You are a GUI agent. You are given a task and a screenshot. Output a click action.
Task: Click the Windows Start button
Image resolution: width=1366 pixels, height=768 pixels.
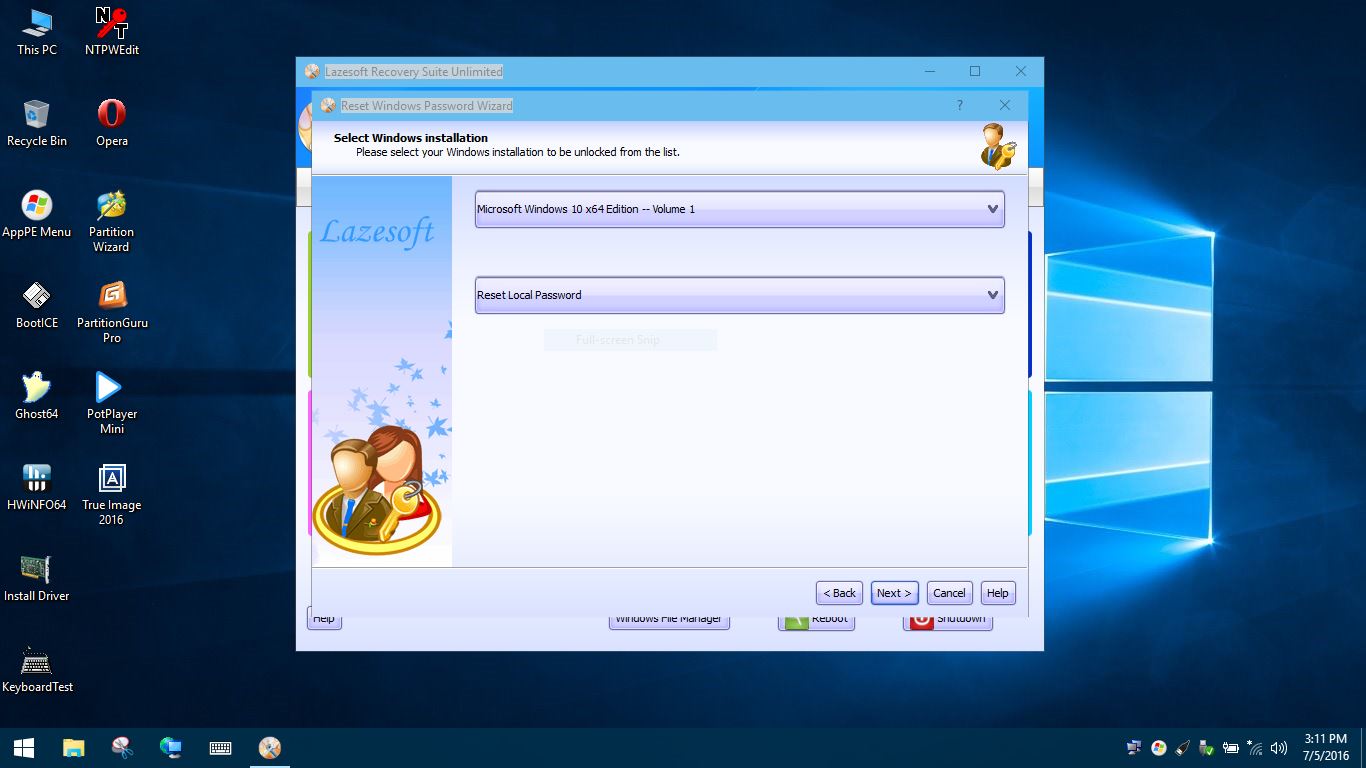pyautogui.click(x=24, y=747)
